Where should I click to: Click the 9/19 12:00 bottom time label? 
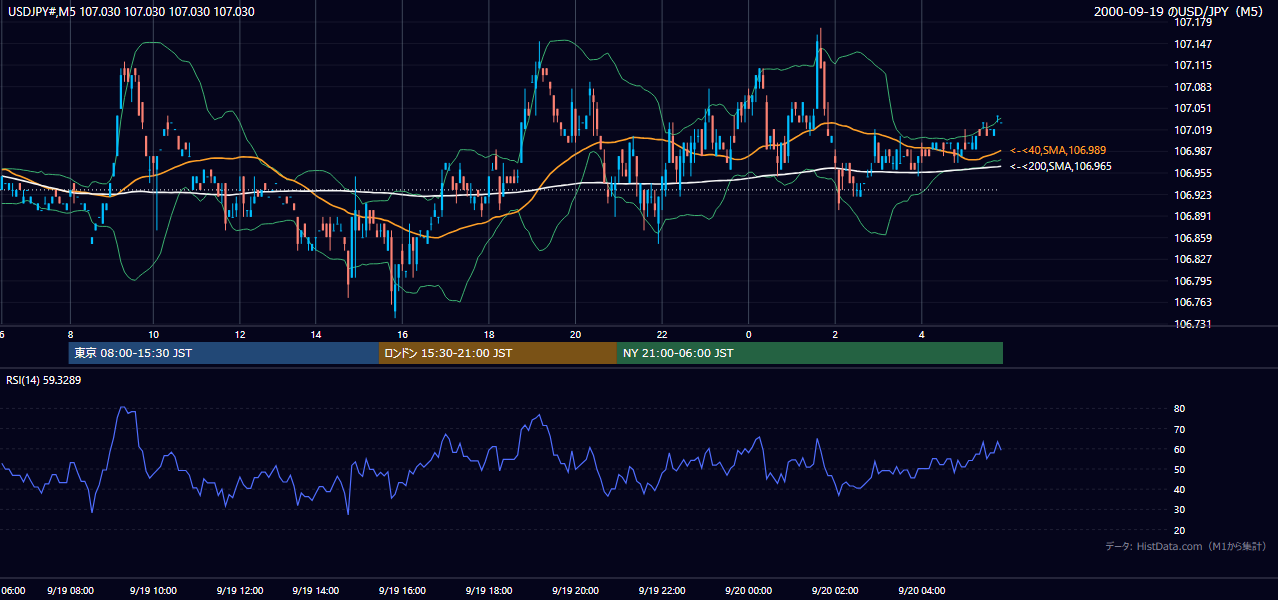238,591
